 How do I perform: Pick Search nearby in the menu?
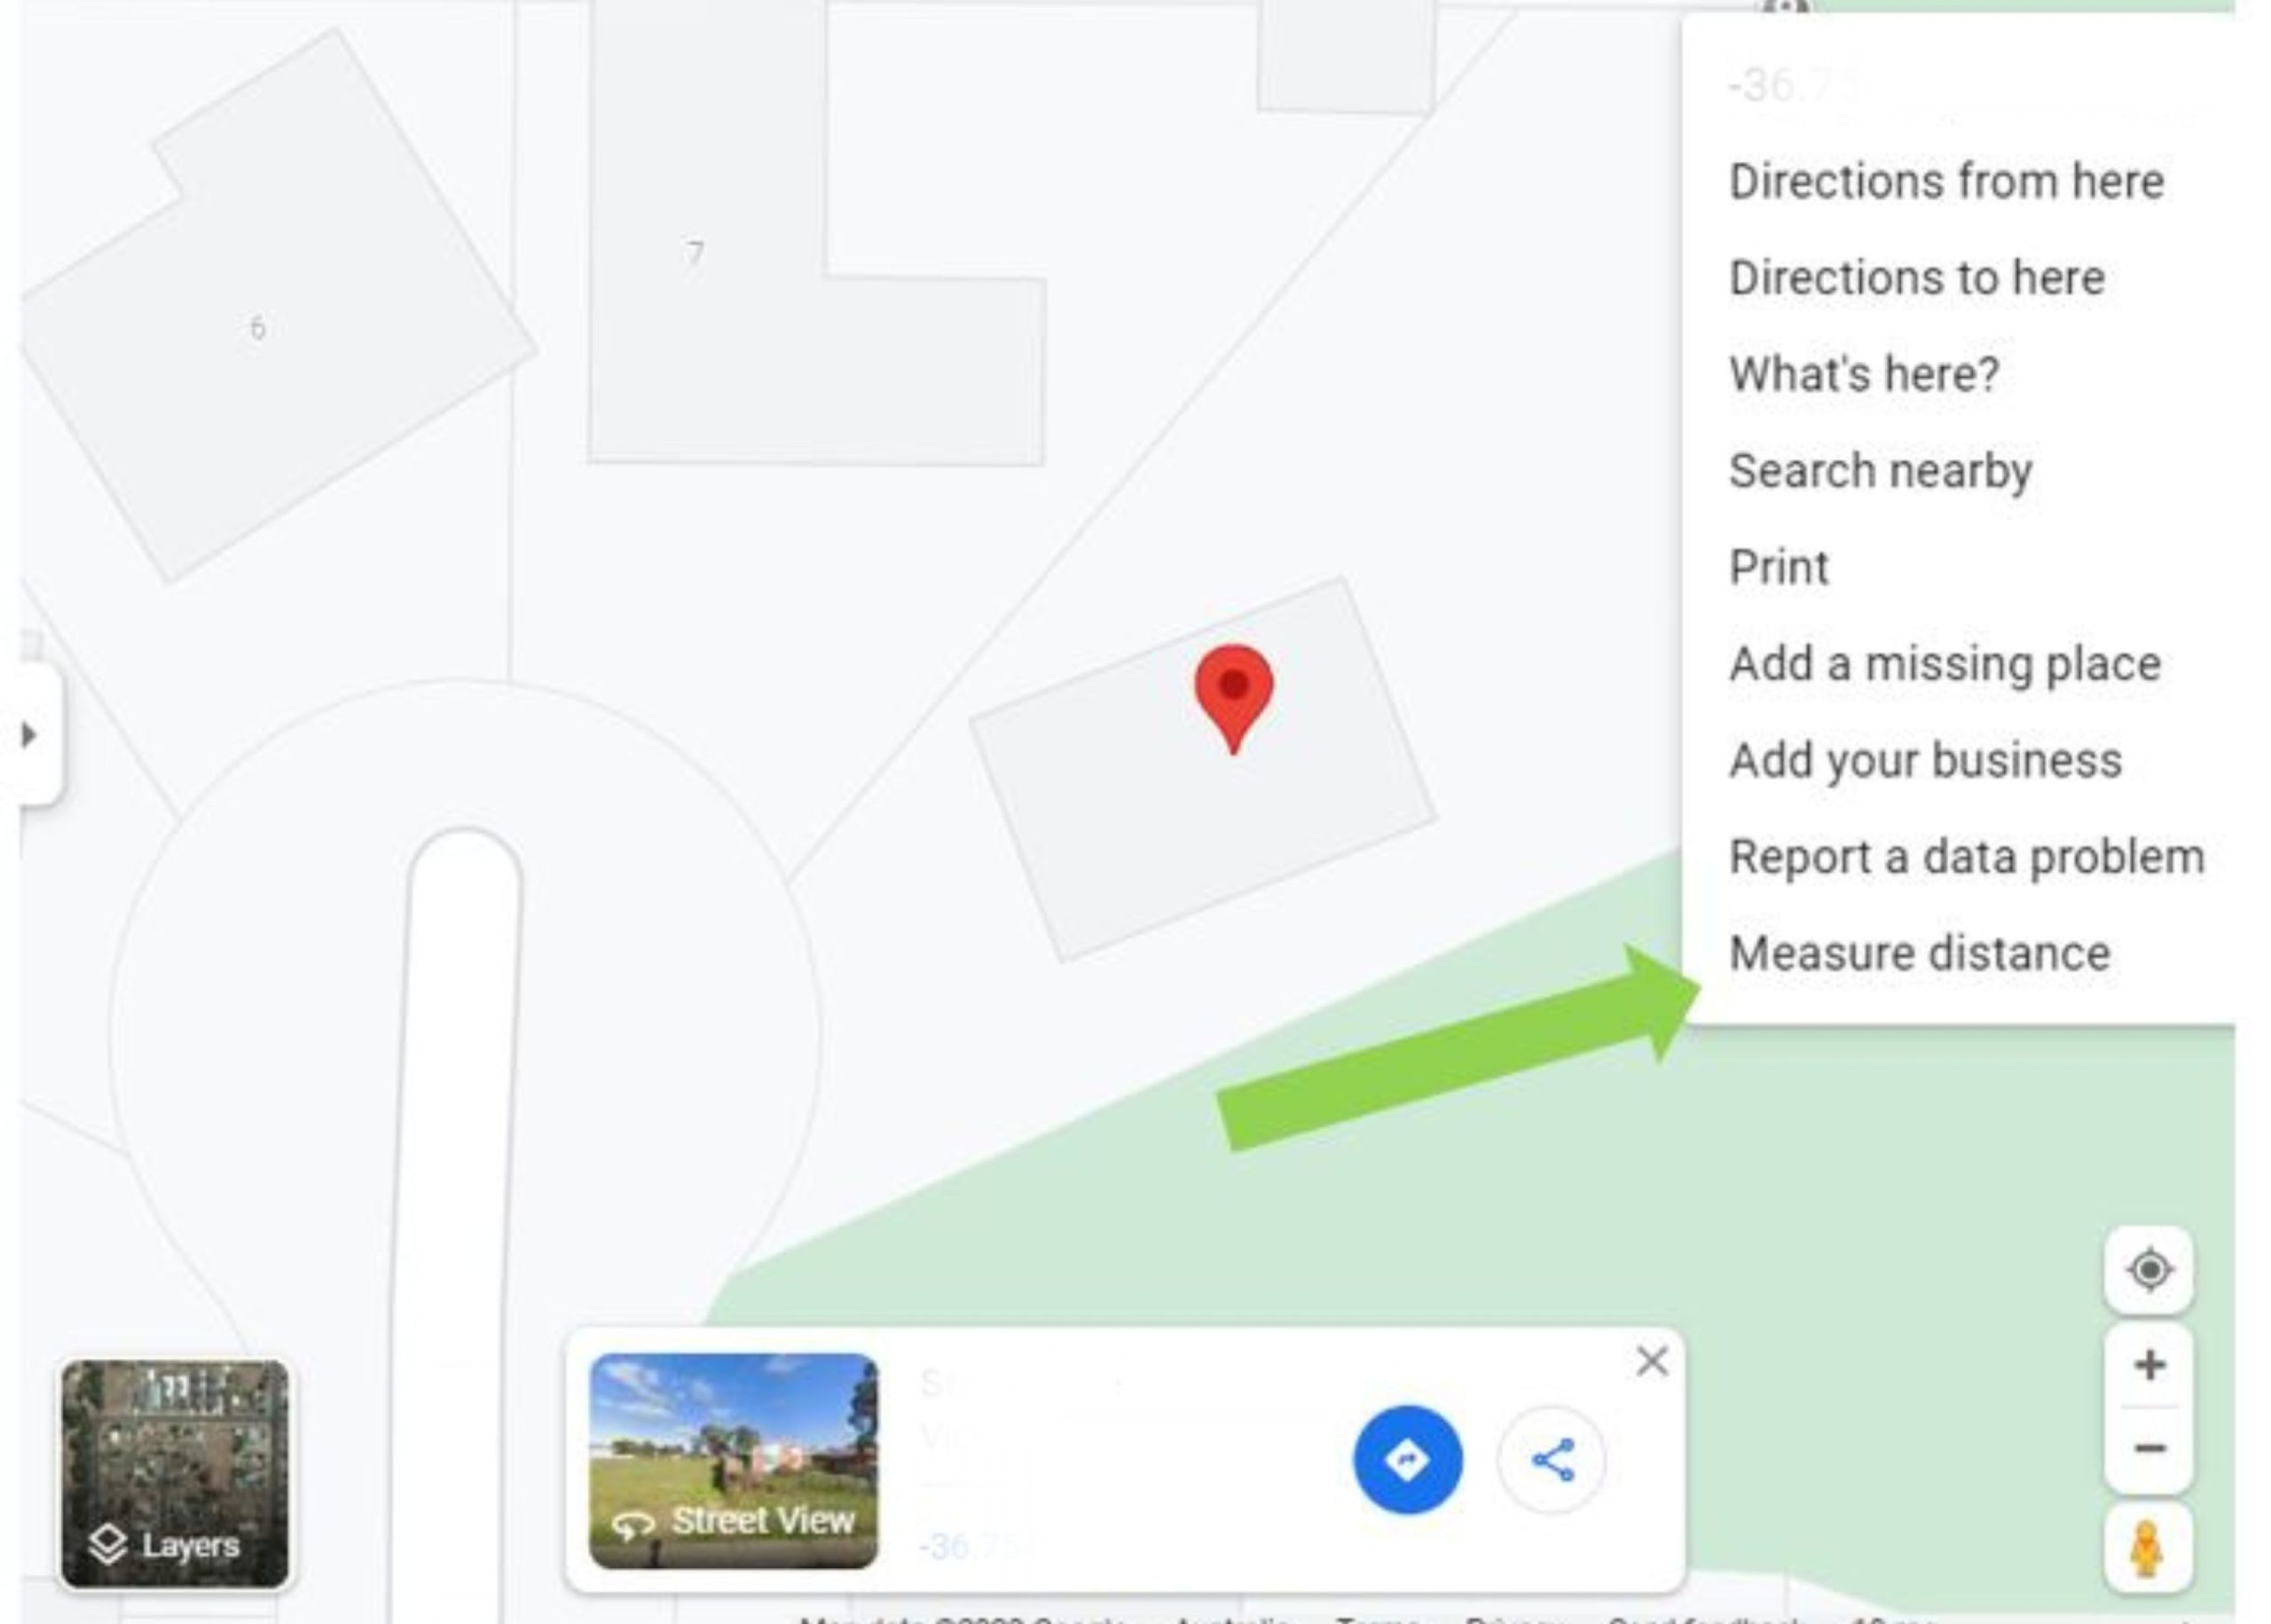tap(1880, 471)
